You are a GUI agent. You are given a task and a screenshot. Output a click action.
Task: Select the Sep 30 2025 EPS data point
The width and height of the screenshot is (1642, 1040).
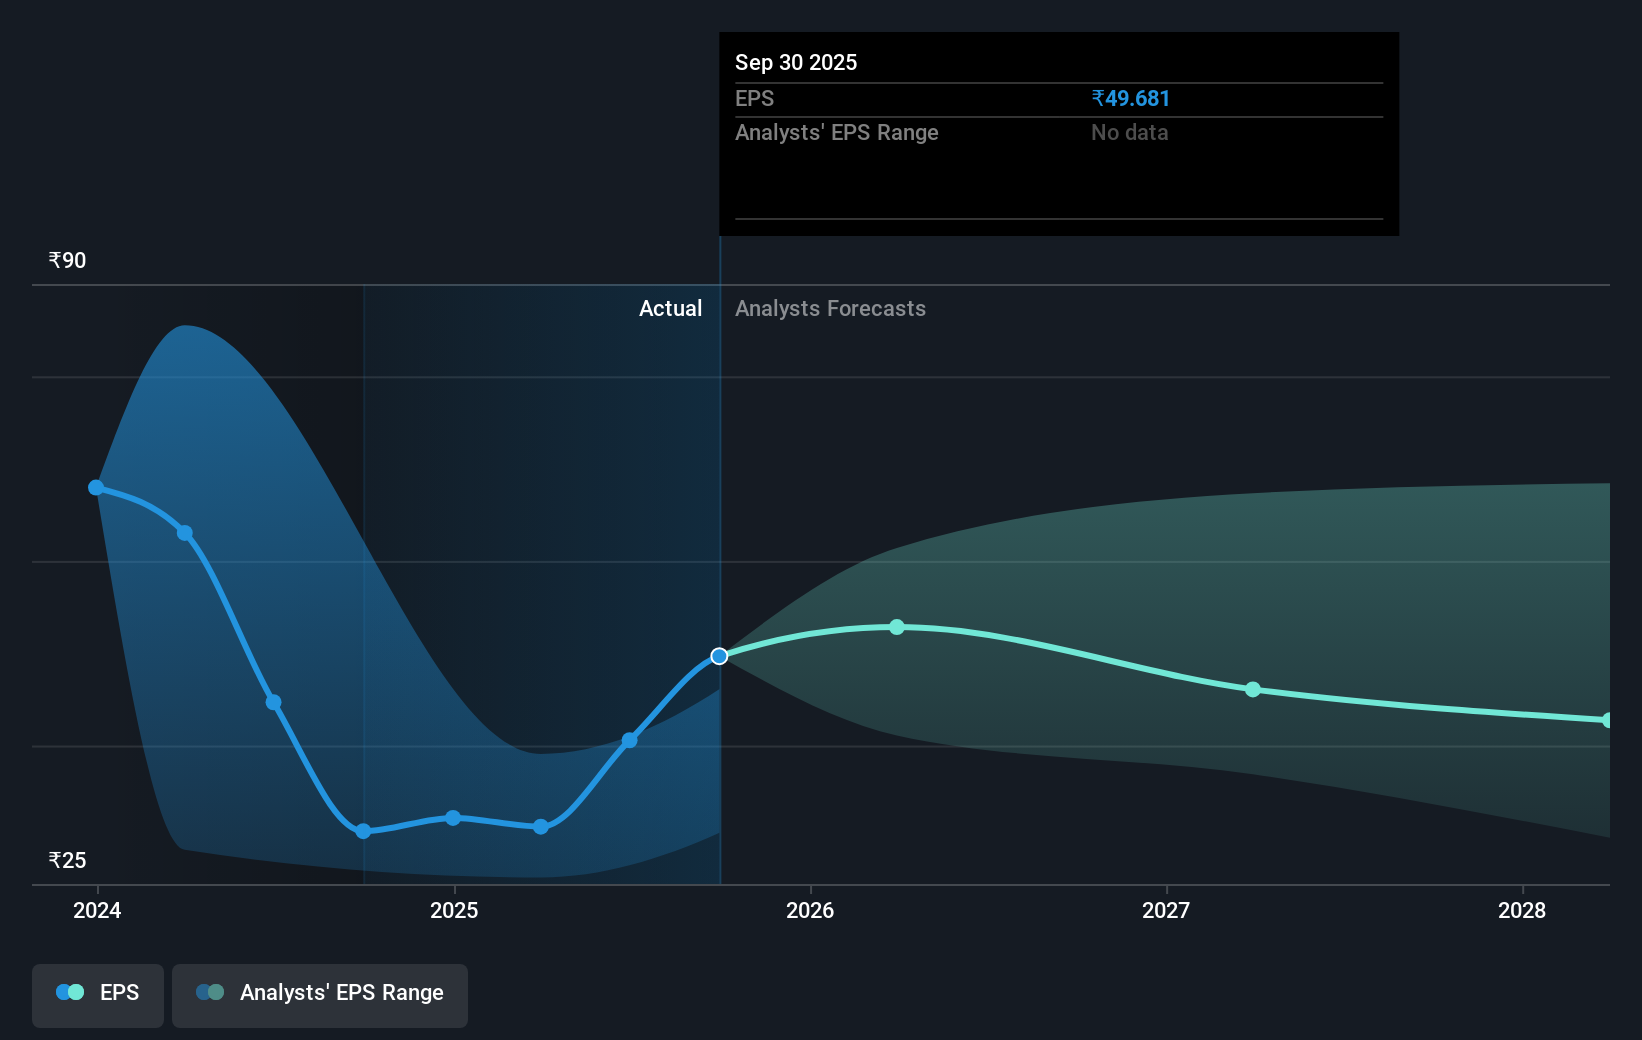(719, 656)
